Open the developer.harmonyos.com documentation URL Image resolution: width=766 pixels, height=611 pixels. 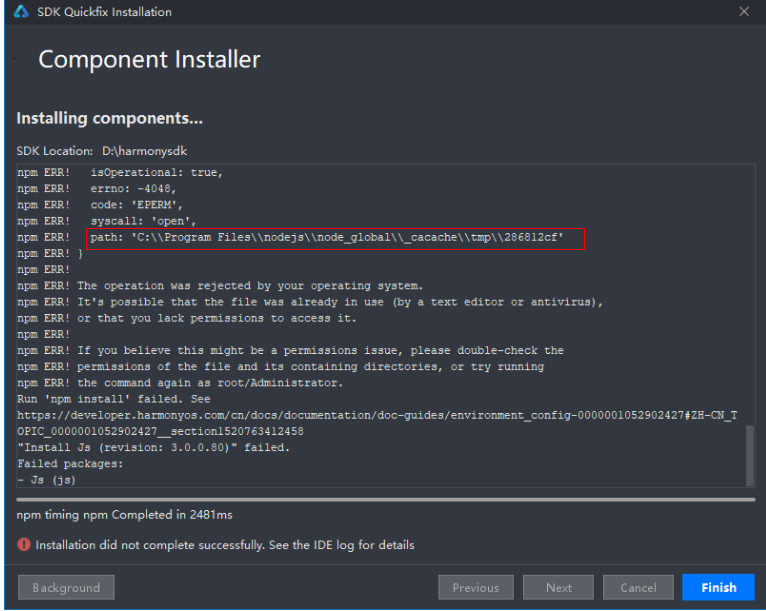point(377,423)
